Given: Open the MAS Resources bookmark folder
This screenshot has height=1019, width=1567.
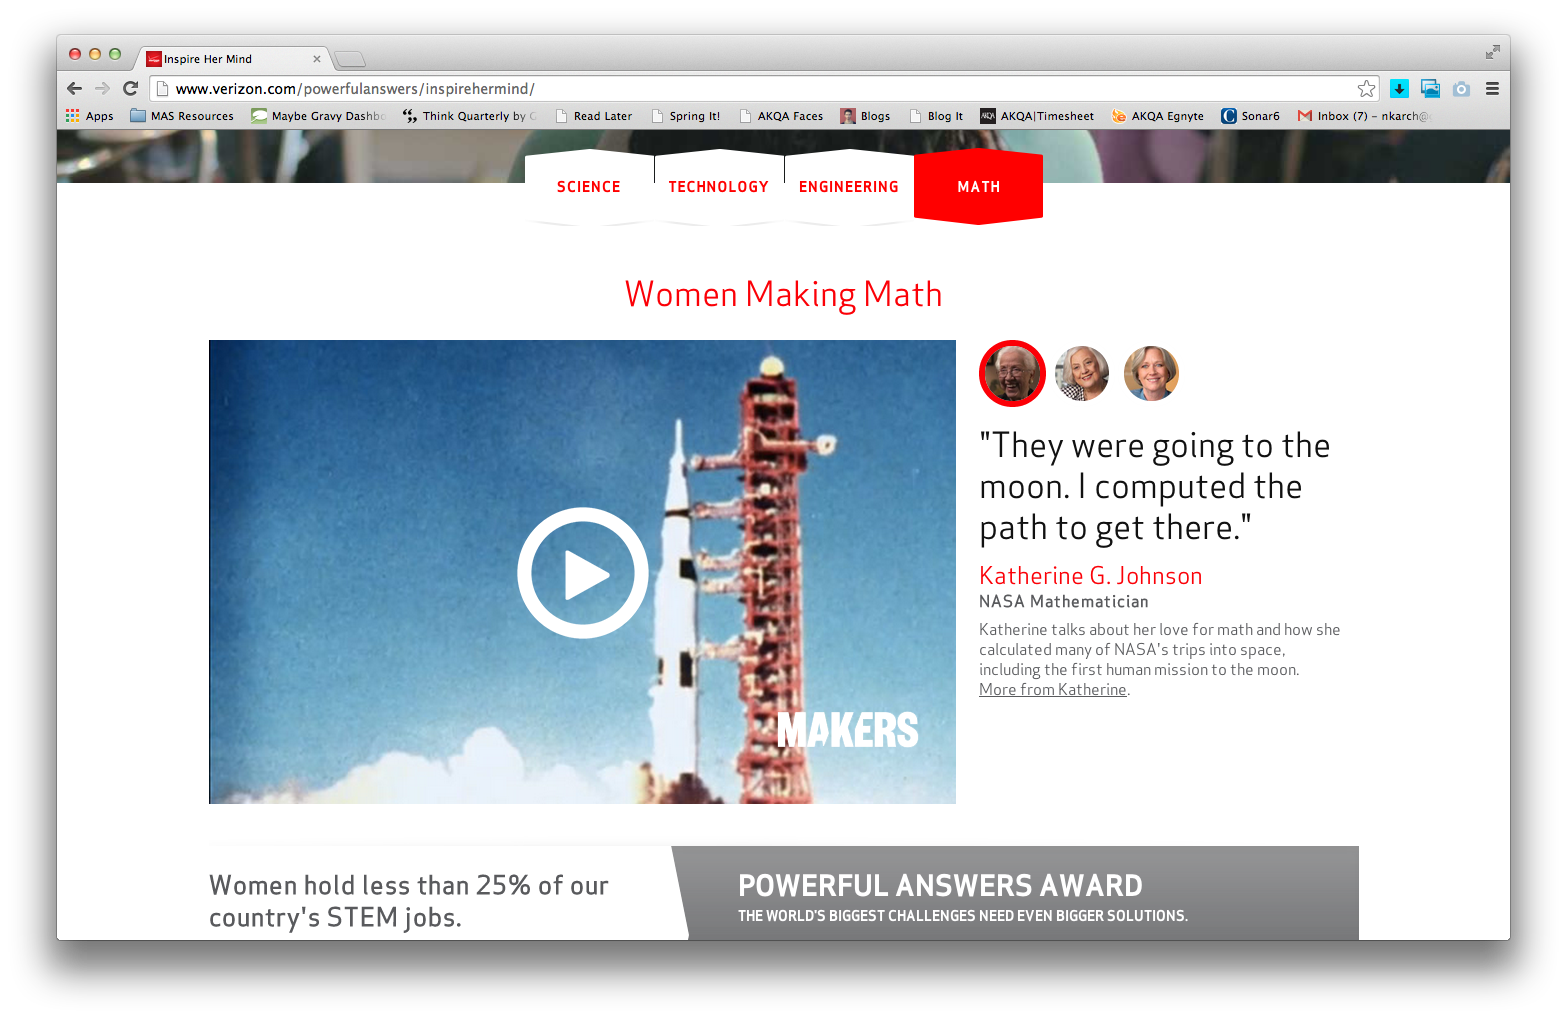Looking at the screenshot, I should [182, 116].
